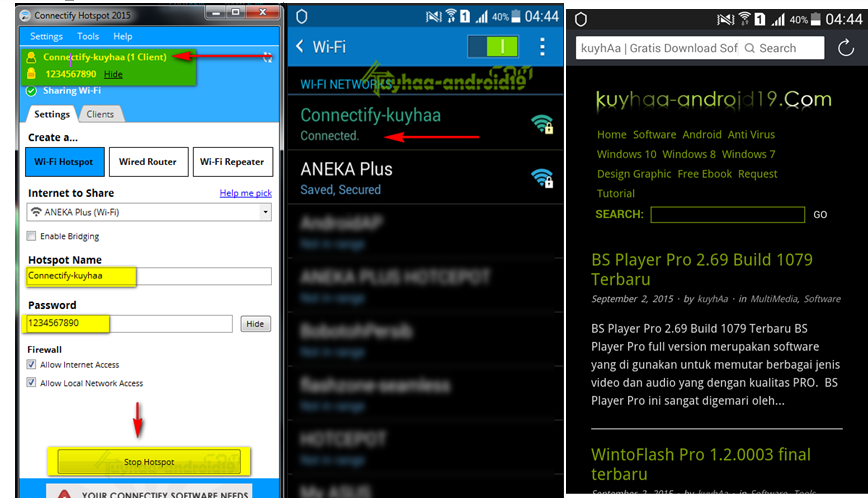Open the Request nav link
868x498 pixels.
coord(757,174)
